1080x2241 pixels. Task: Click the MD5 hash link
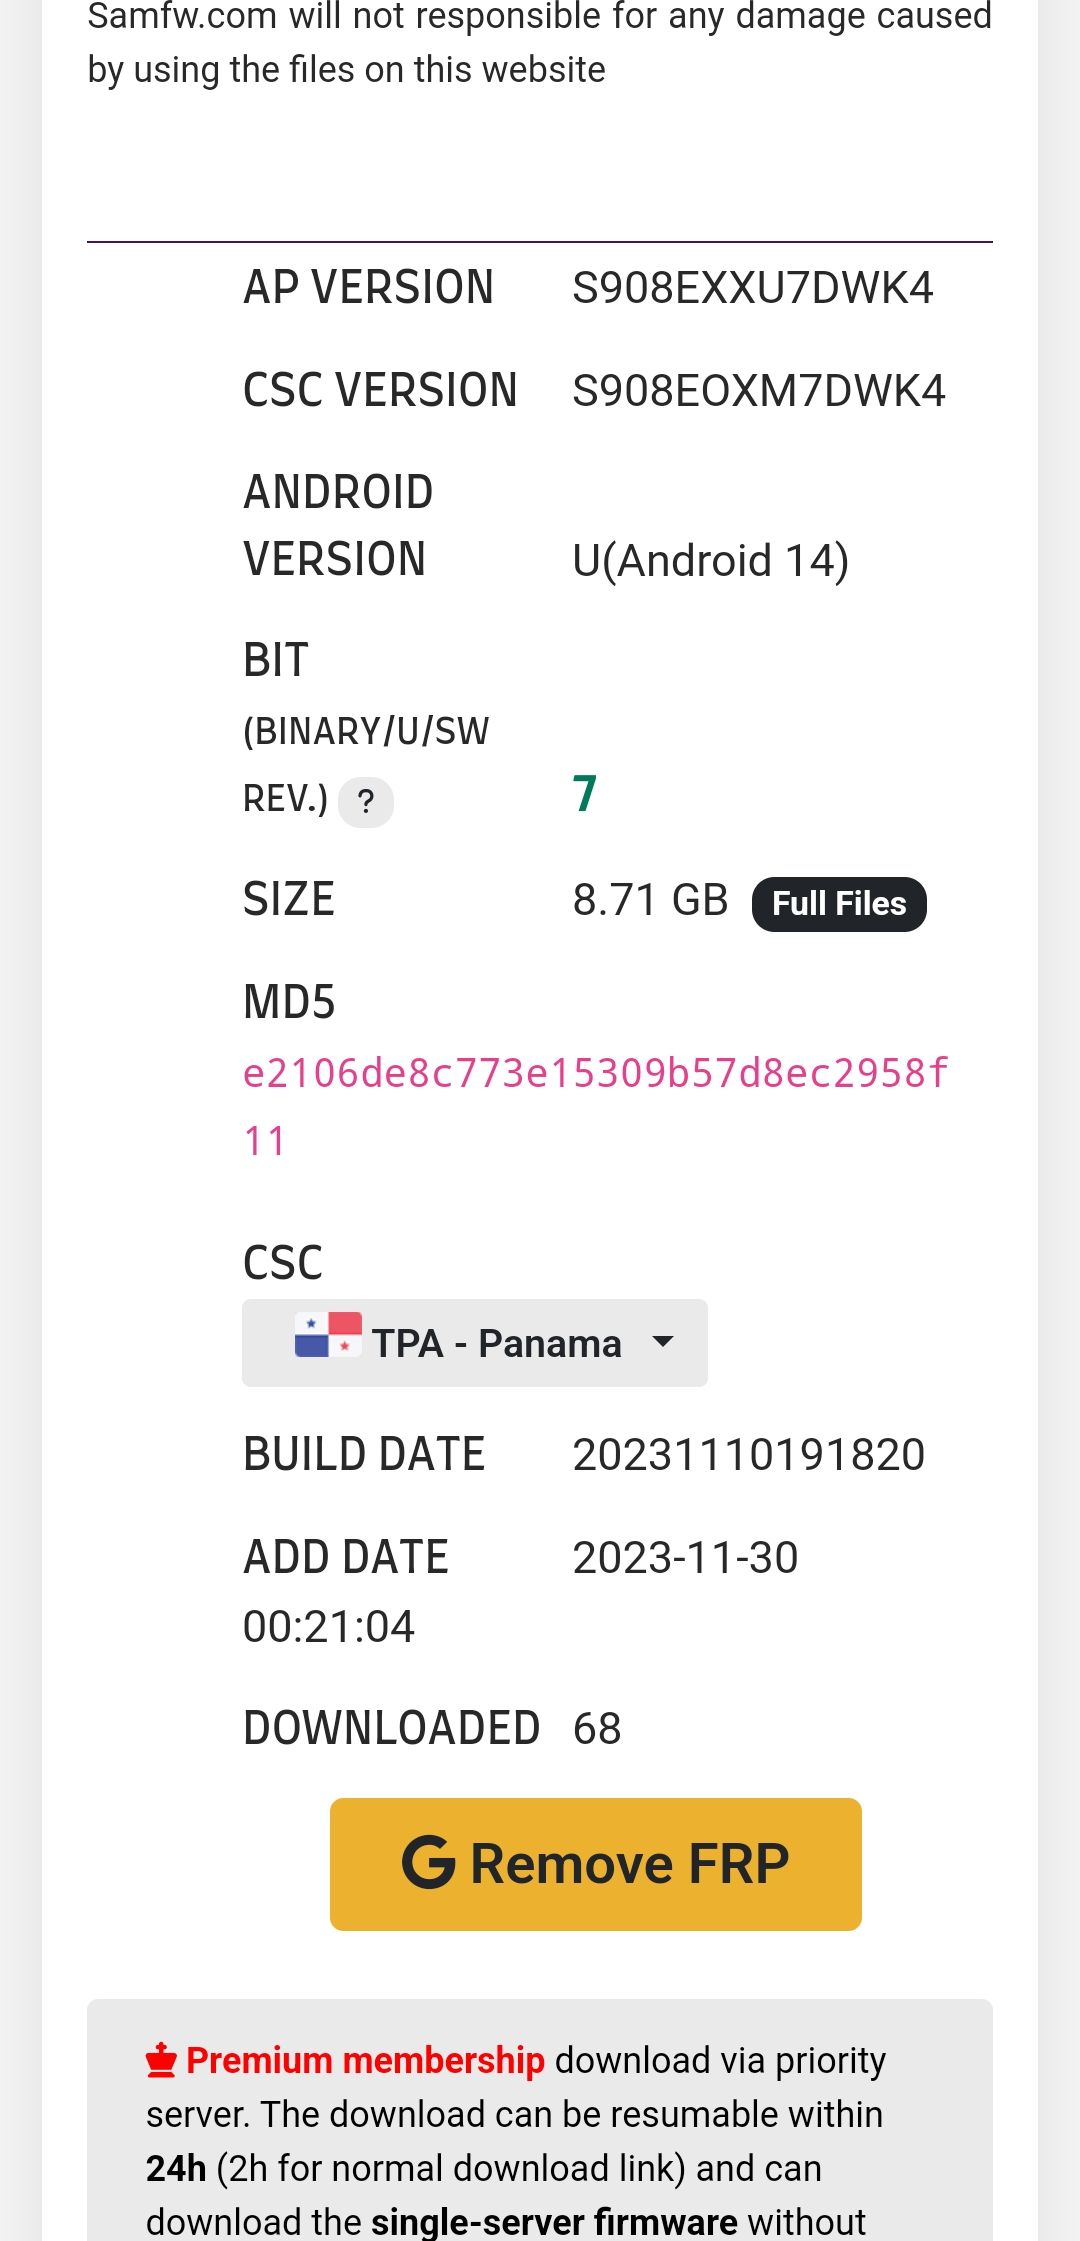coord(596,1075)
